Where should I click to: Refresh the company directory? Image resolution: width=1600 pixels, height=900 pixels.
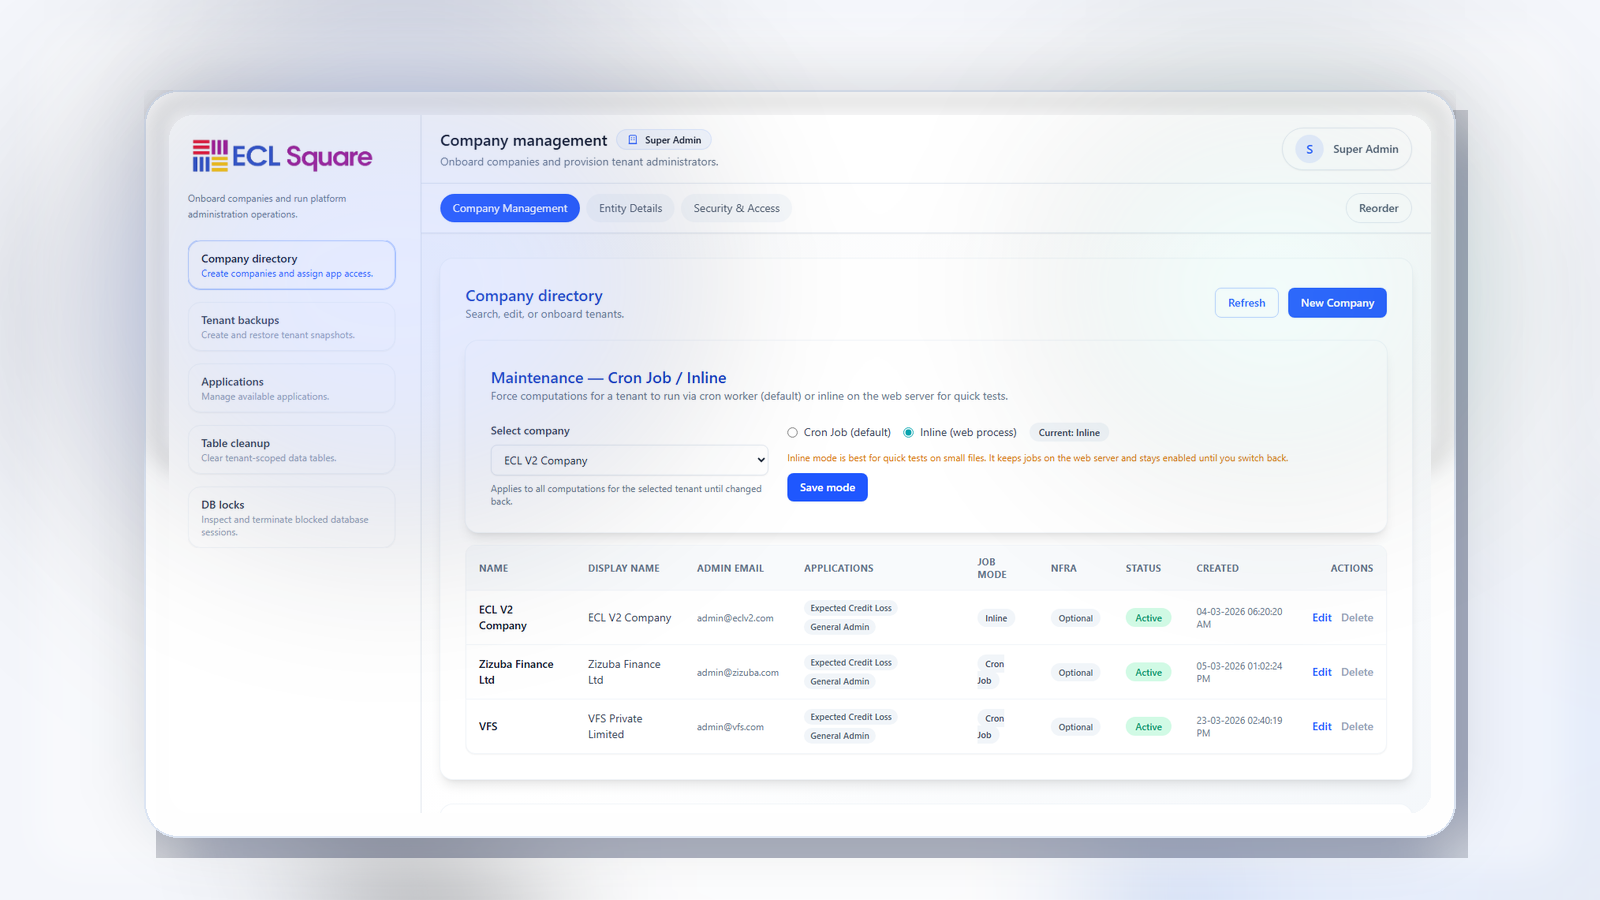[1246, 303]
